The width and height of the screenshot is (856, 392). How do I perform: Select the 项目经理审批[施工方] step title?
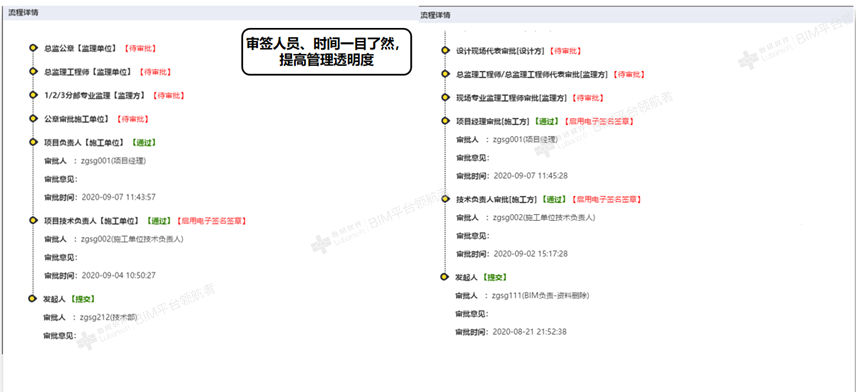pos(492,121)
